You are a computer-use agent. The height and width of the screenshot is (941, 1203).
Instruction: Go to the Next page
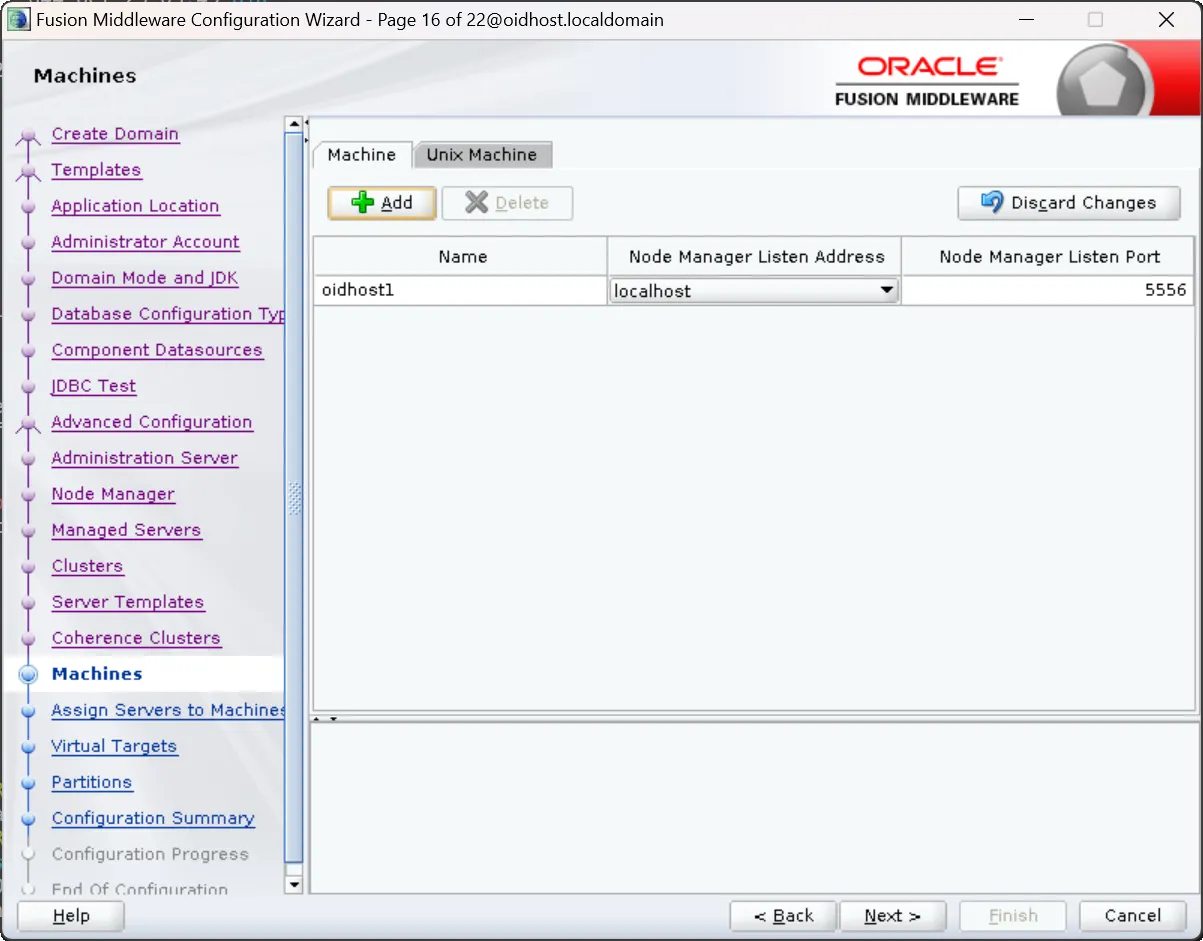(893, 916)
